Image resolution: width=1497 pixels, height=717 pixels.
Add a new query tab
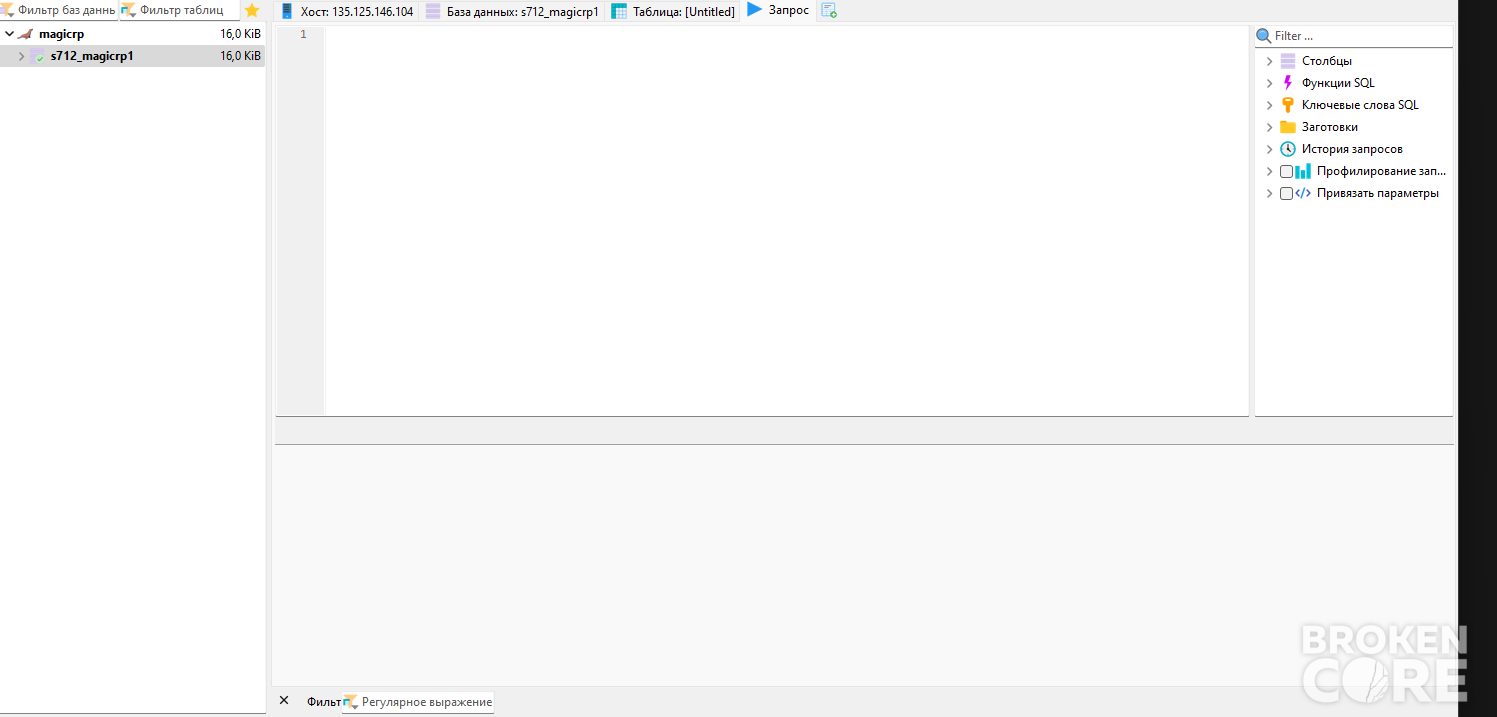coord(829,11)
